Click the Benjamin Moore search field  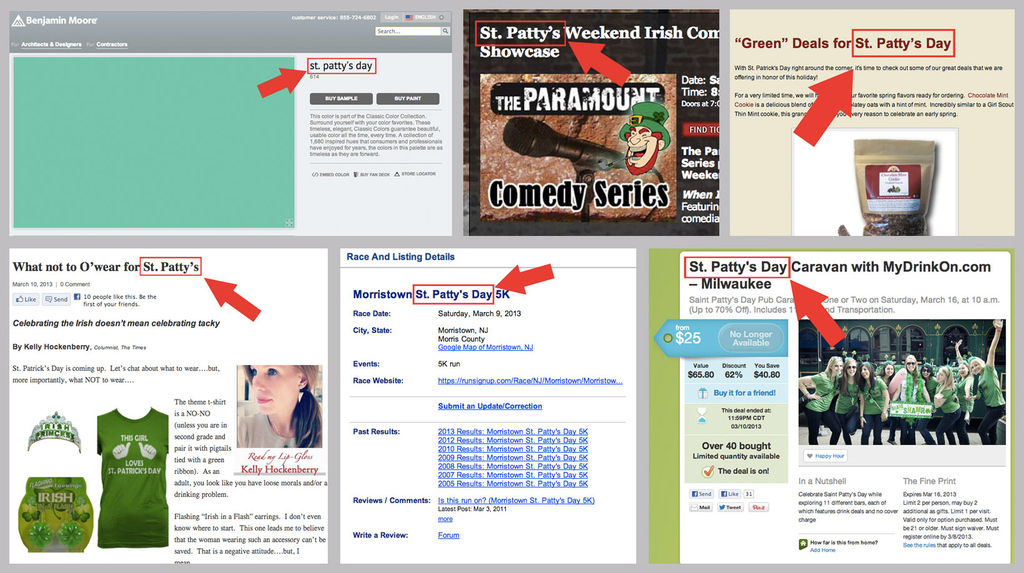408,31
